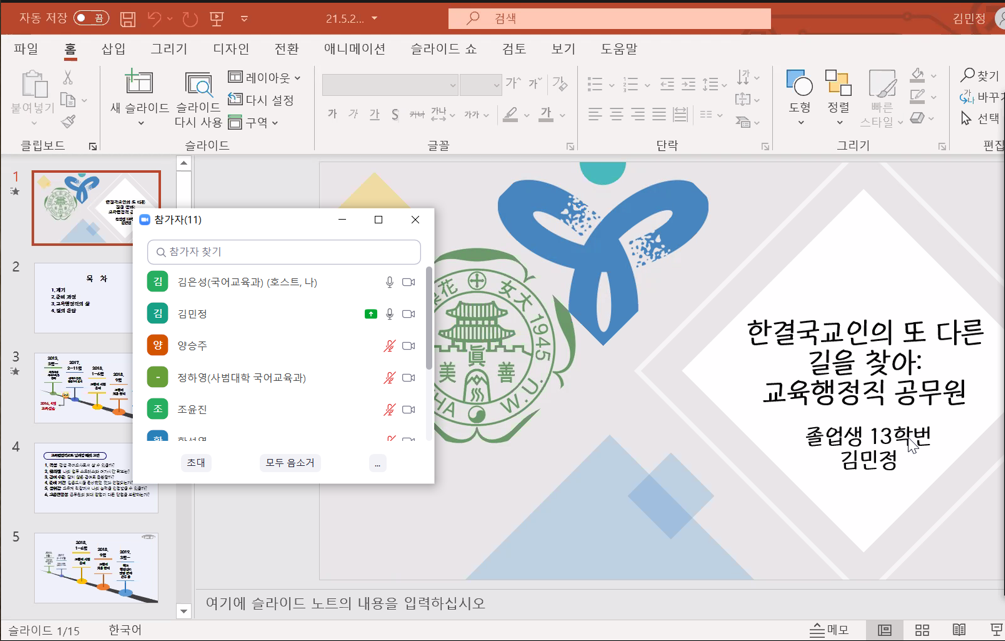Toggle Bold 가 formatting button
The image size is (1005, 641).
point(332,114)
